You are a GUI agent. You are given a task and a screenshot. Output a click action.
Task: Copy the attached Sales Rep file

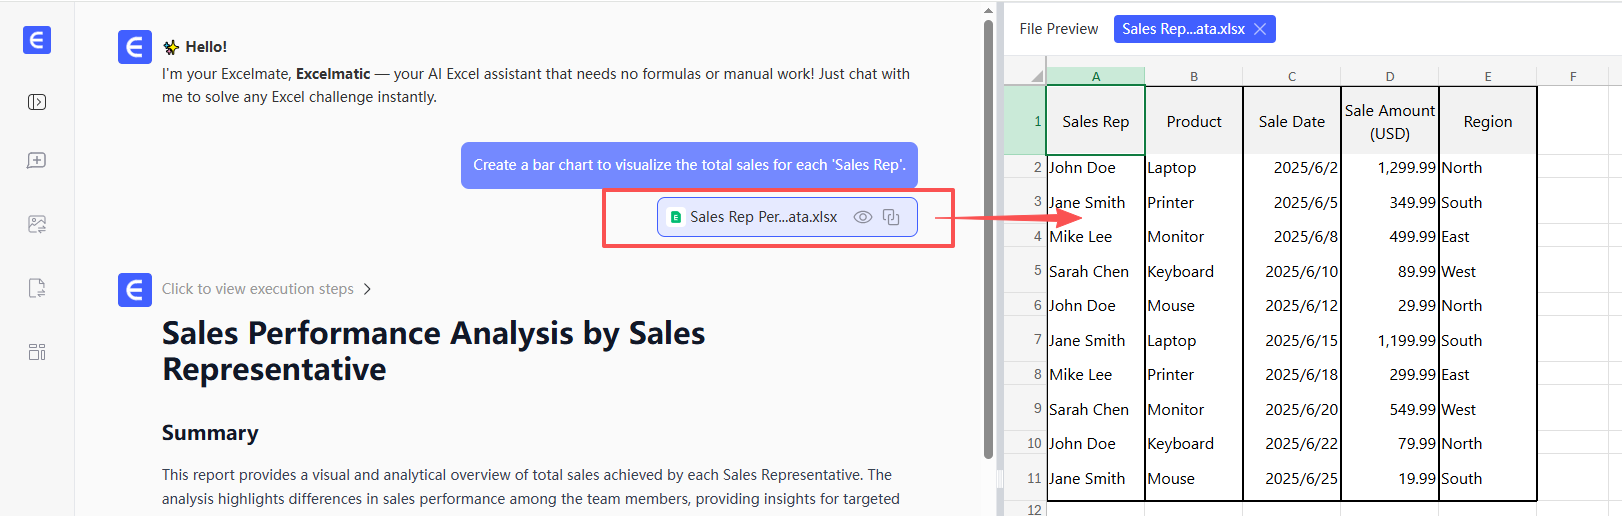click(891, 217)
